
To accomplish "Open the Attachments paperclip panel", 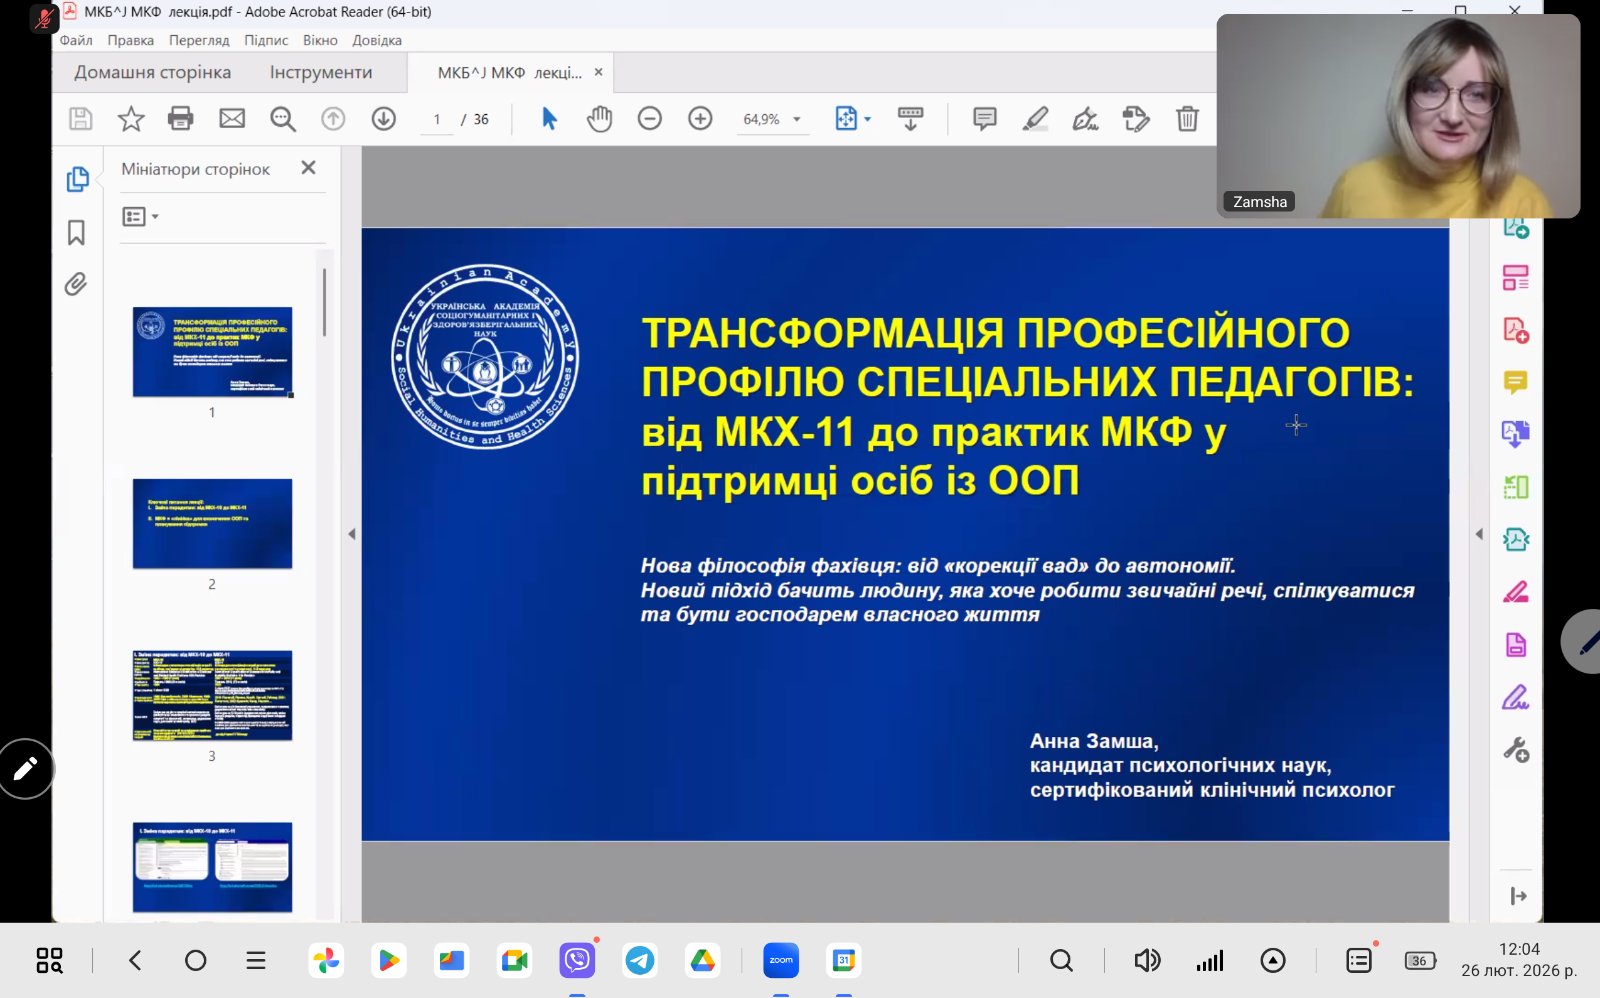I will 76,285.
